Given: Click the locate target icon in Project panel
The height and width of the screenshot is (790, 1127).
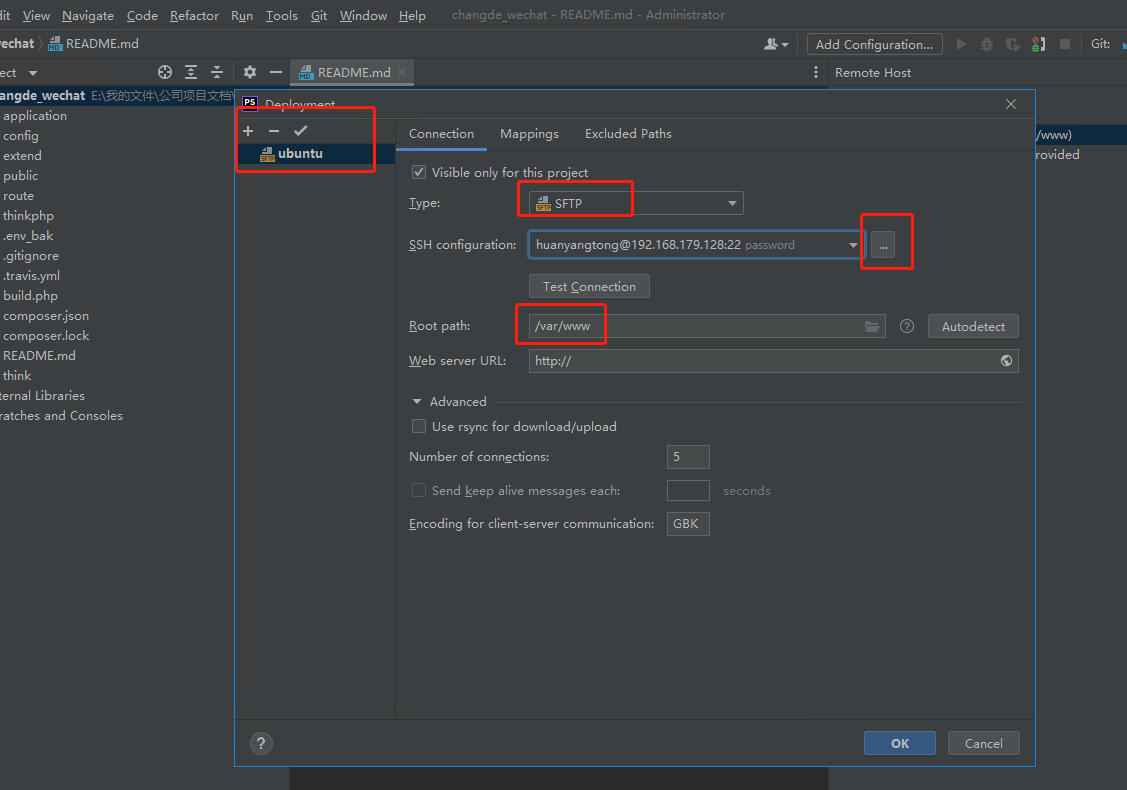Looking at the screenshot, I should click(165, 72).
